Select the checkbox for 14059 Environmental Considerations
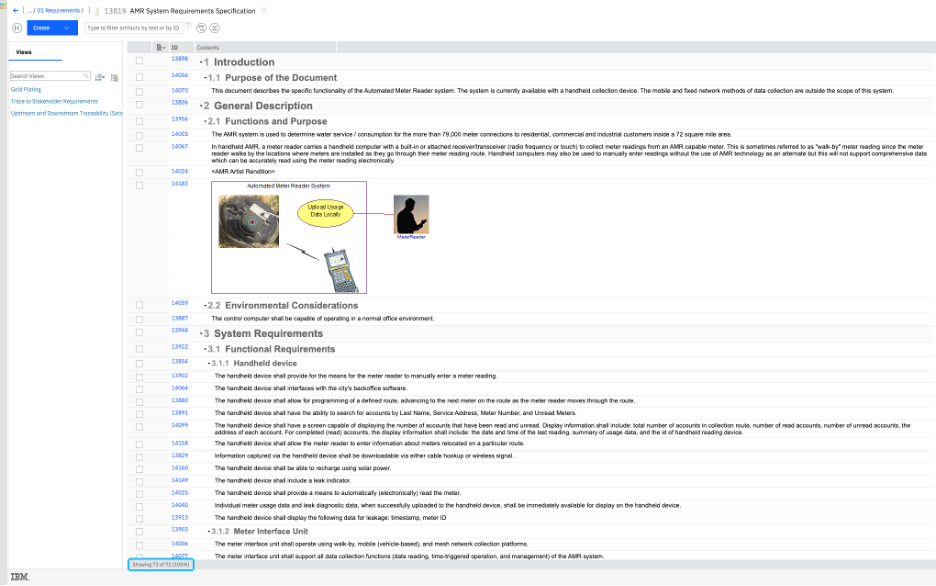Viewport: 936px width, 586px height. pyautogui.click(x=139, y=305)
